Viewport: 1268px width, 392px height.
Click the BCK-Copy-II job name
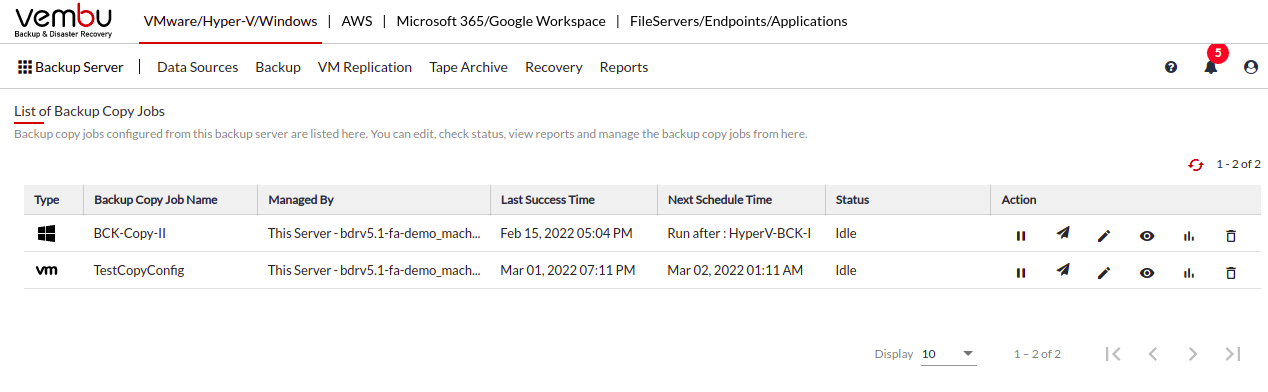coord(130,234)
